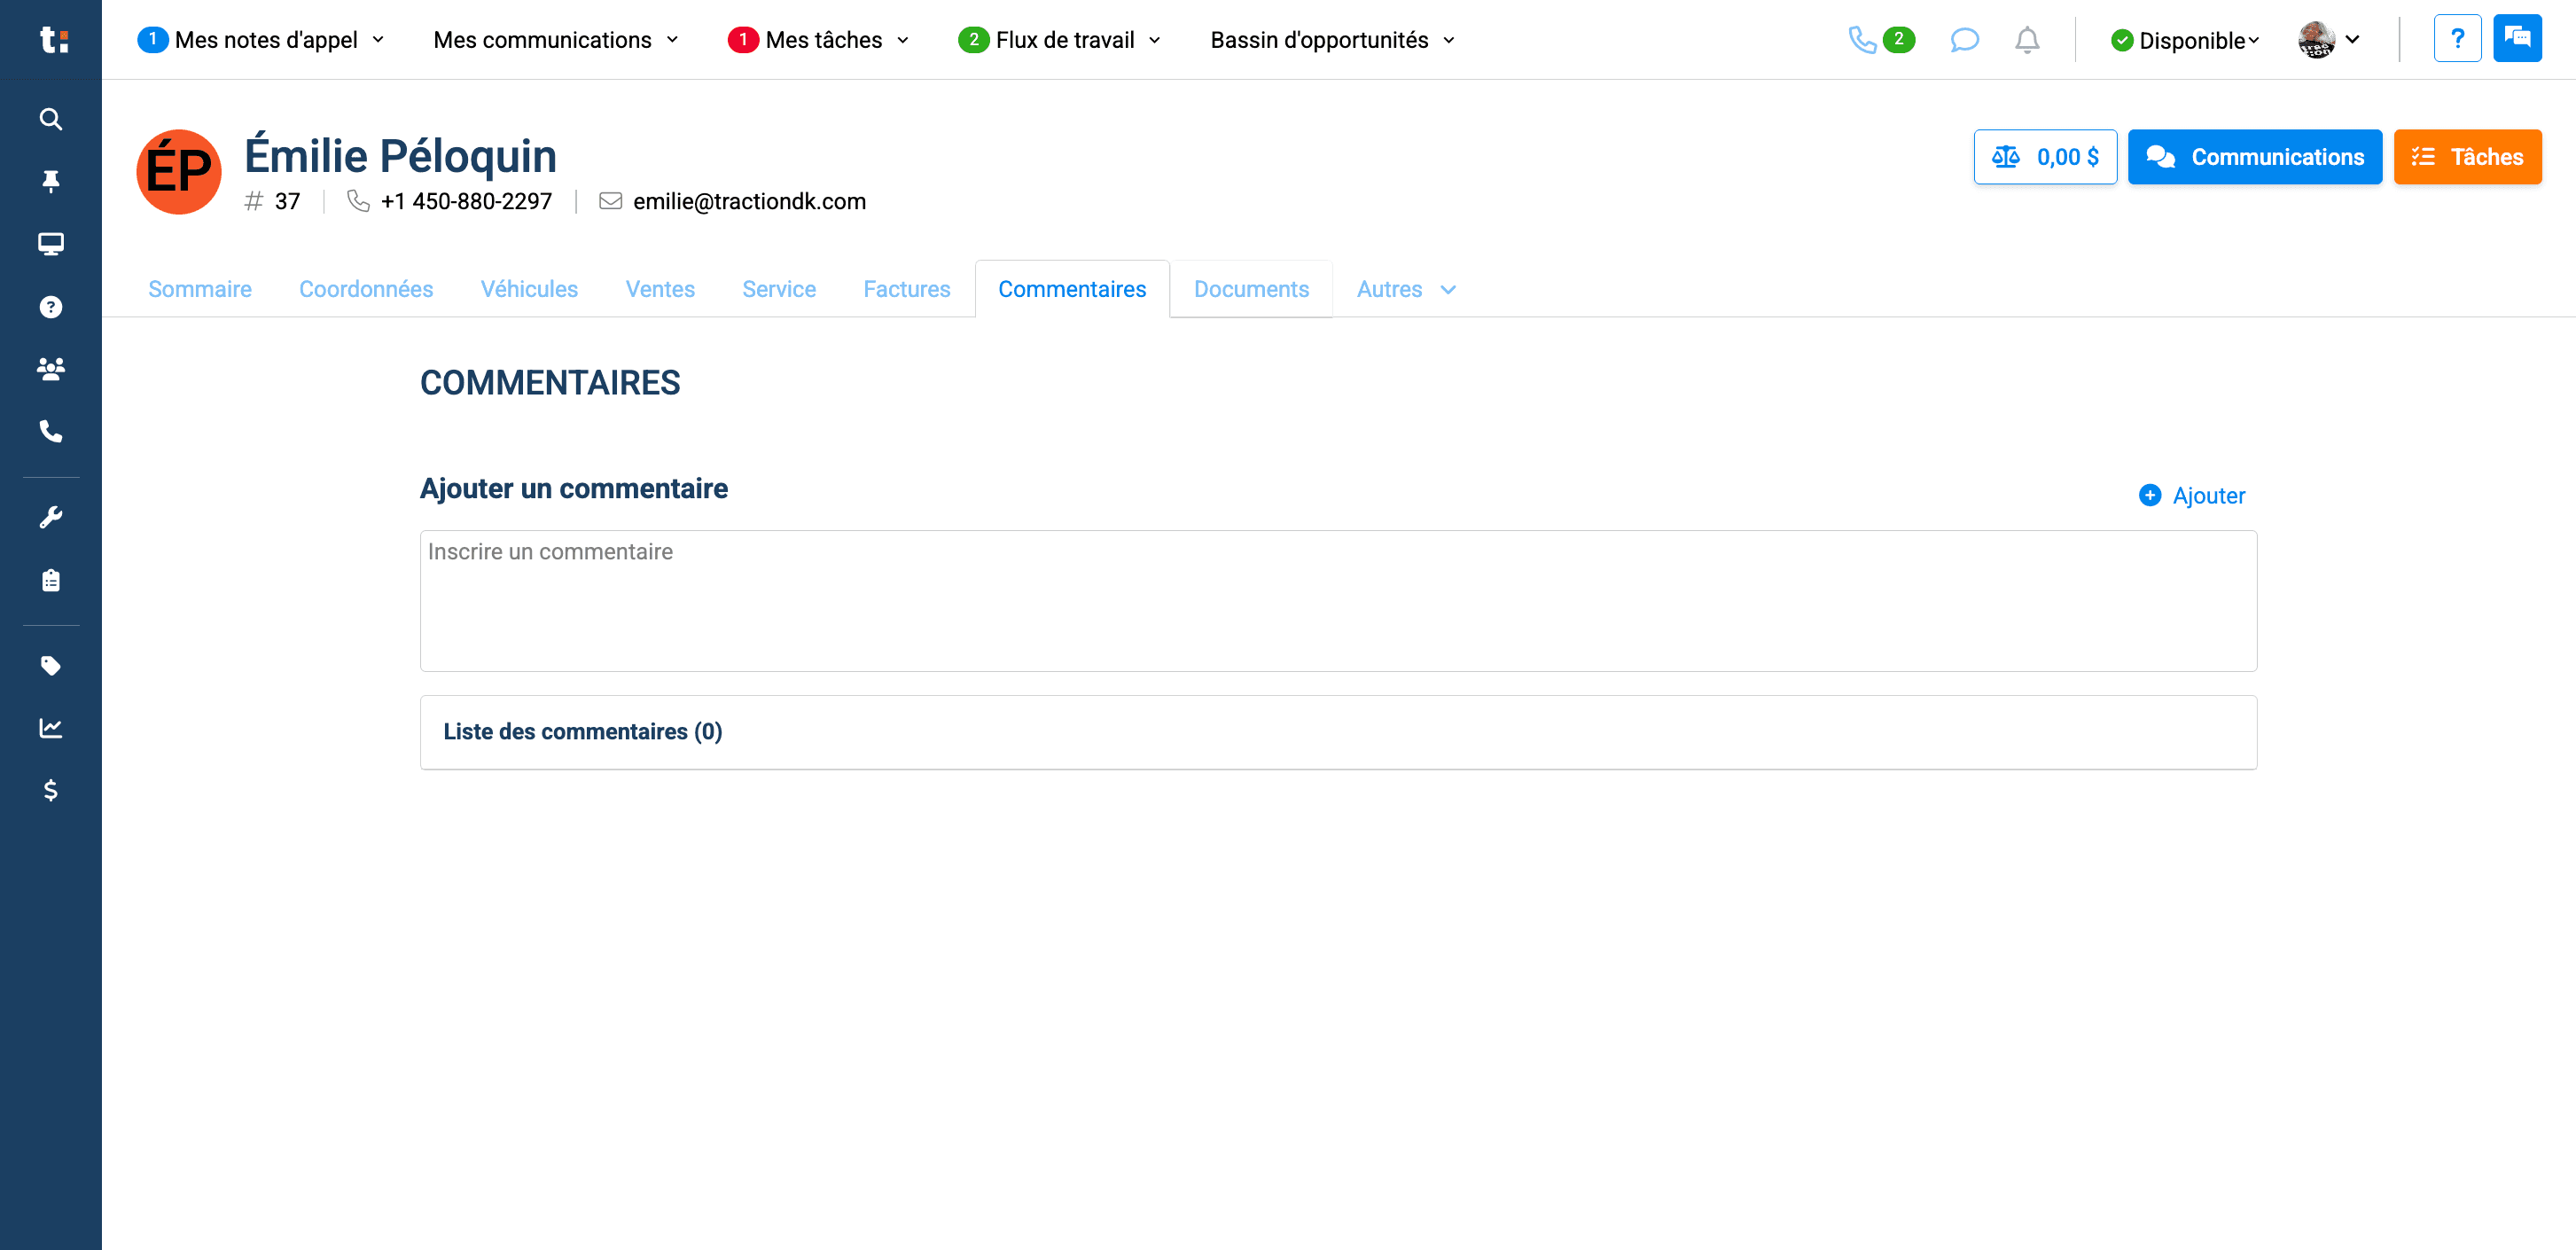Open the Disponible status dropdown

(x=2185, y=40)
